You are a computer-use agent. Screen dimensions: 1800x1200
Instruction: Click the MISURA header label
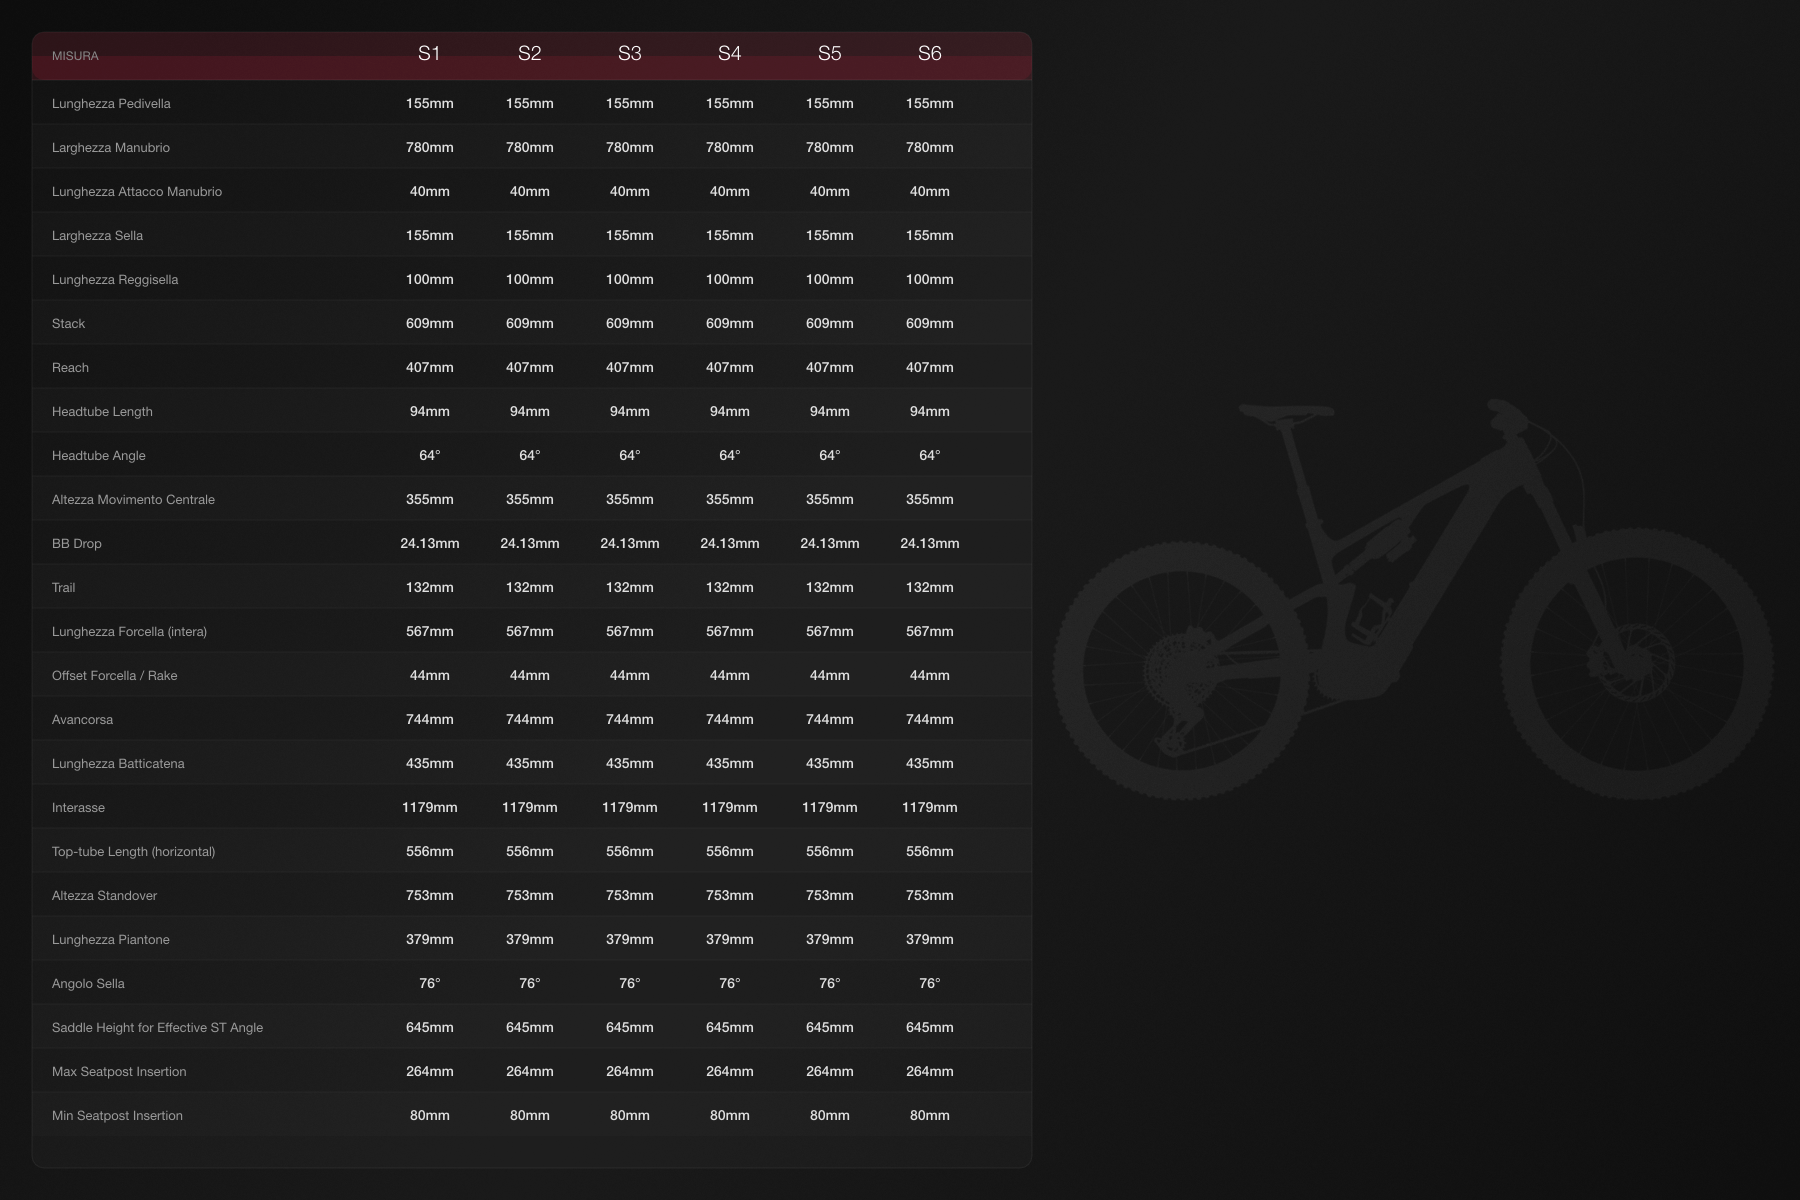[75, 56]
